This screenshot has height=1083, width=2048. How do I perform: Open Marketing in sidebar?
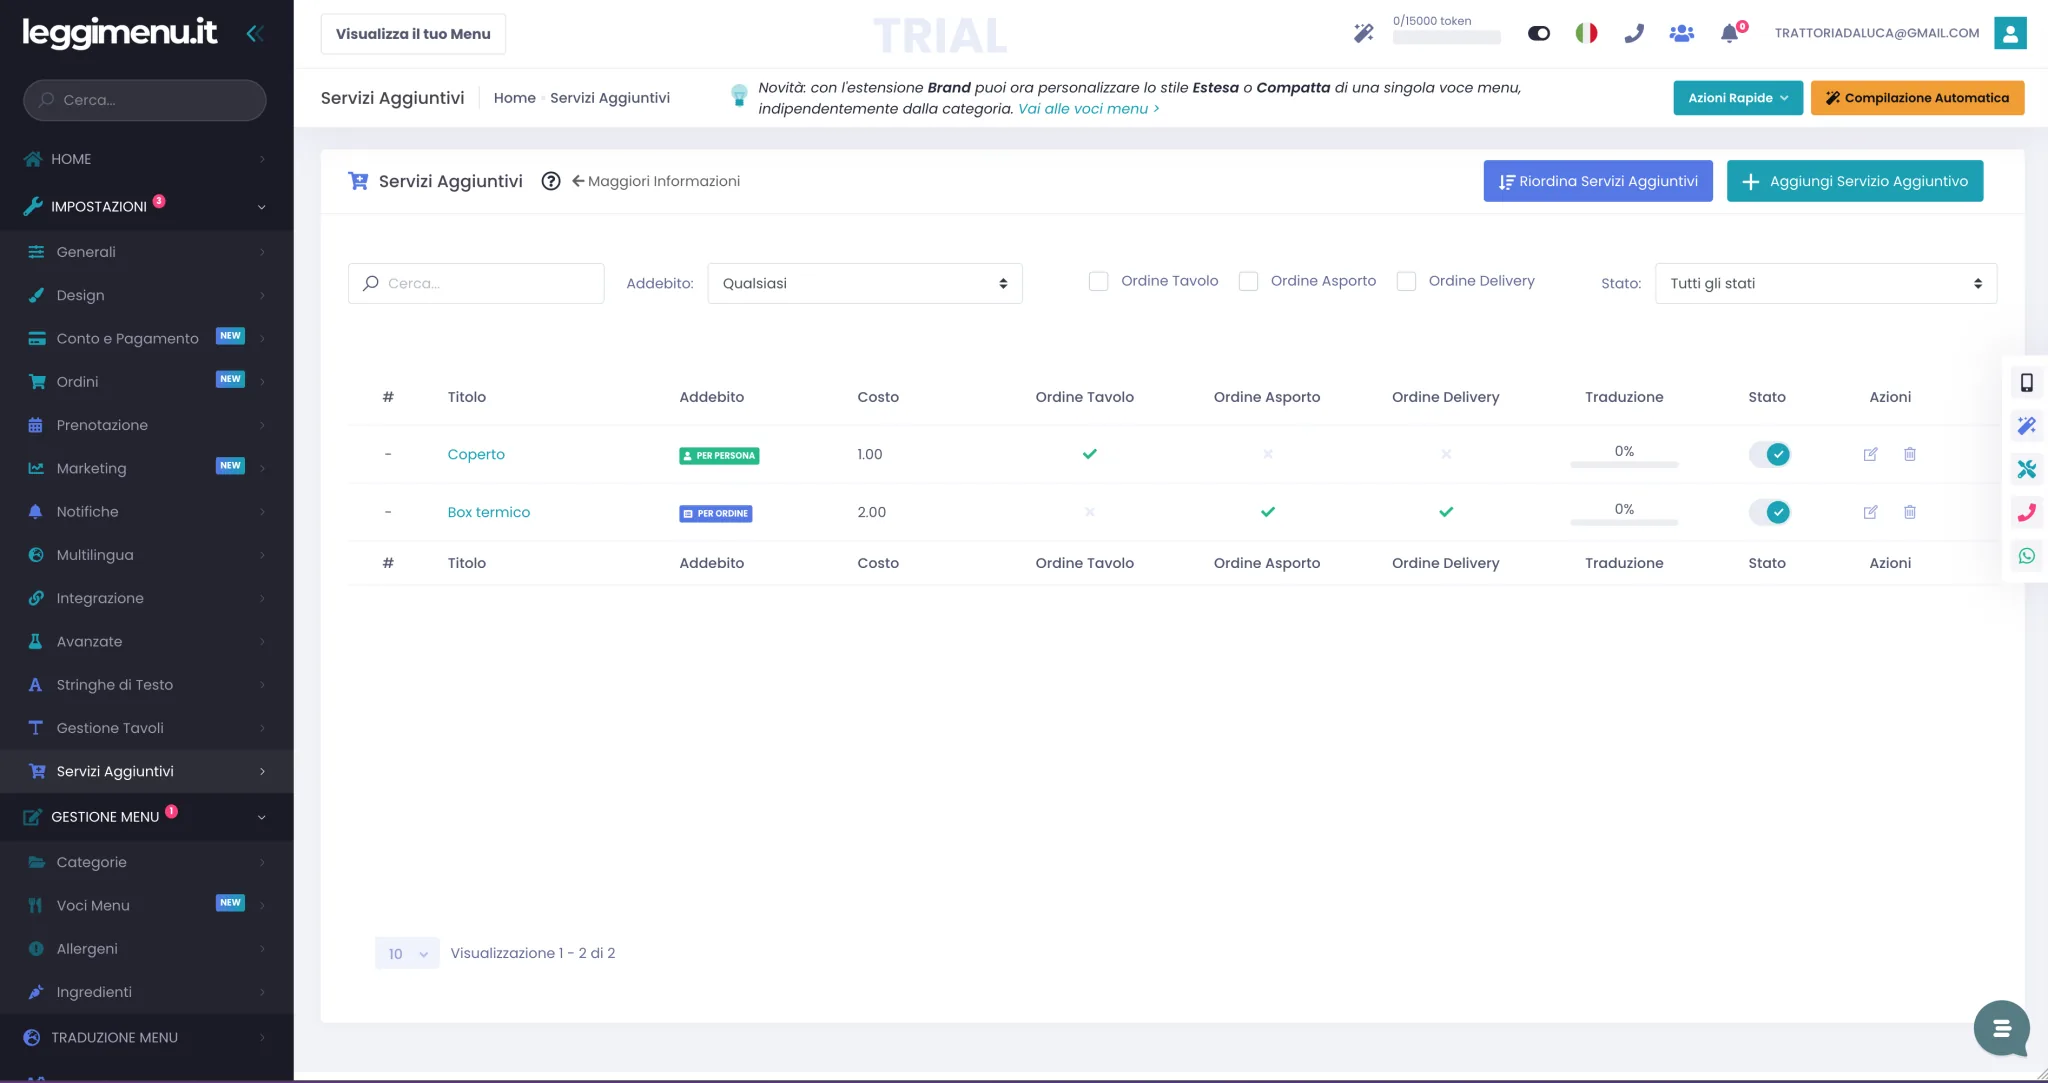[x=147, y=468]
